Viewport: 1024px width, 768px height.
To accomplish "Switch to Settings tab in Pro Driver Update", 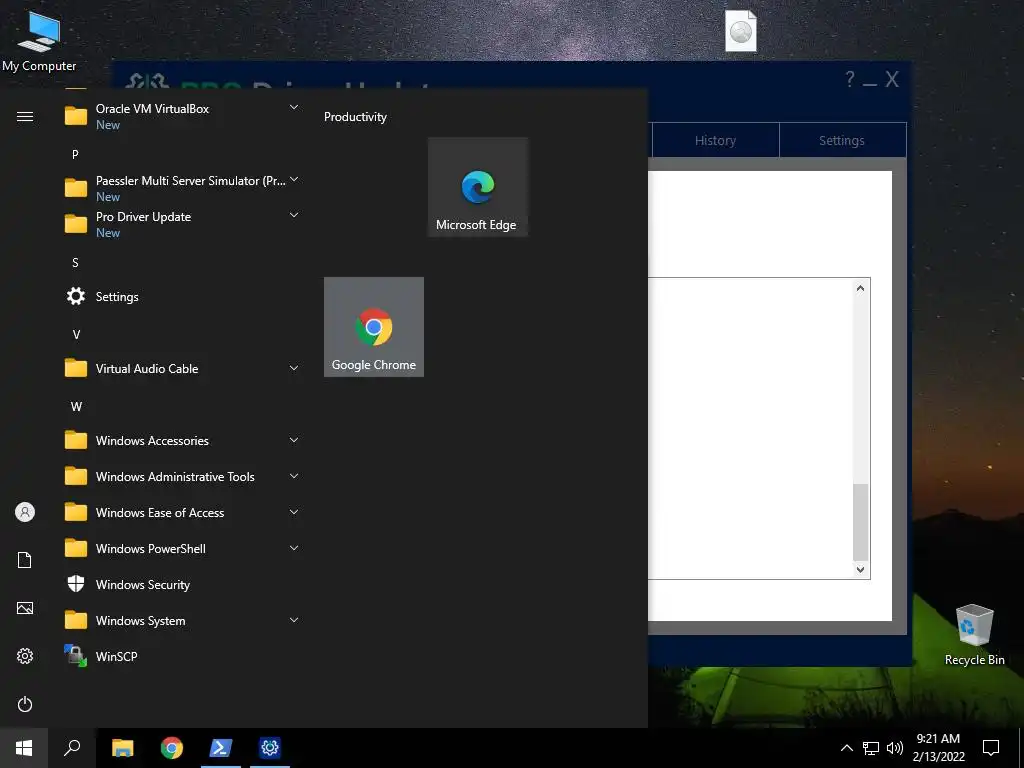I will 842,140.
